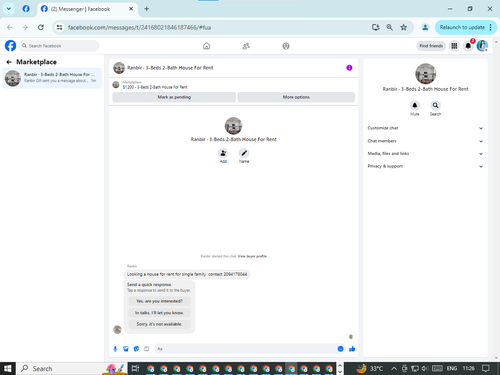Viewport: 500px width, 375px height.
Task: Go to the Home feed icon
Action: [206, 46]
